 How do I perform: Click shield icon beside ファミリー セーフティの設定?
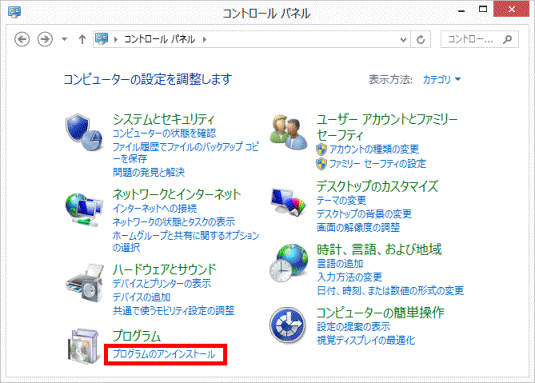tap(321, 164)
